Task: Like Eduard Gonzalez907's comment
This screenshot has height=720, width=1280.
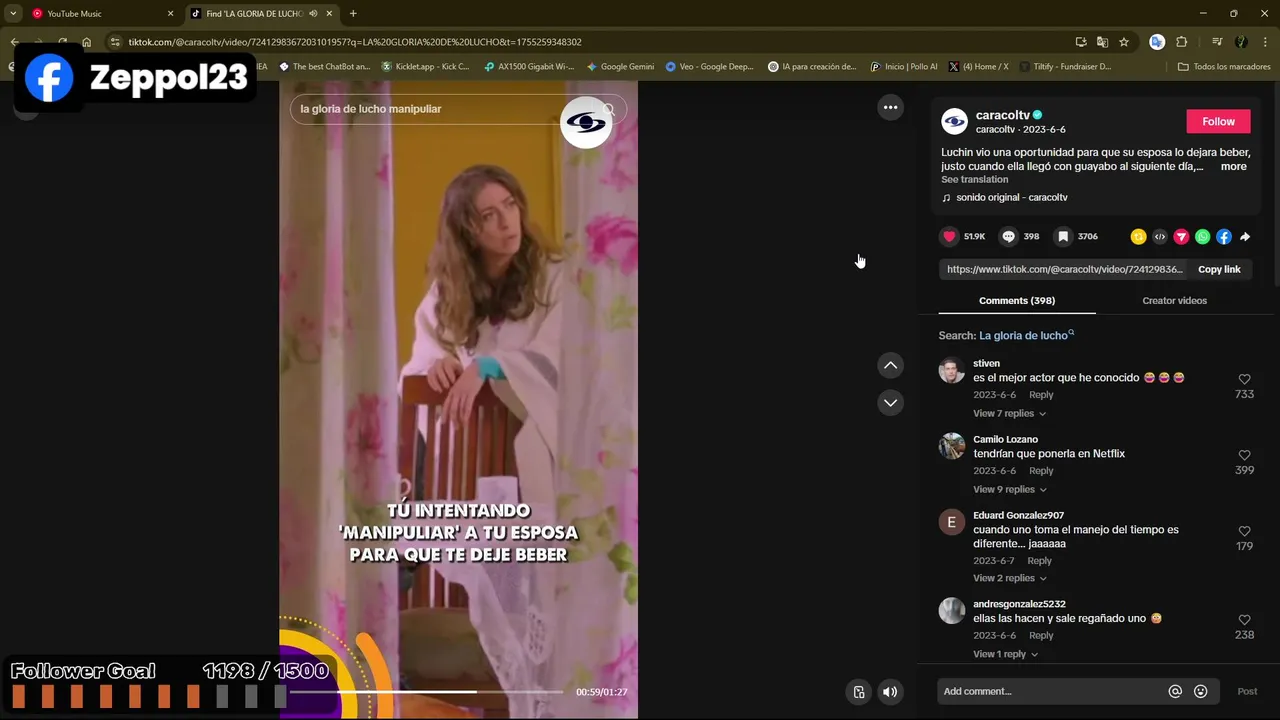Action: point(1244,531)
